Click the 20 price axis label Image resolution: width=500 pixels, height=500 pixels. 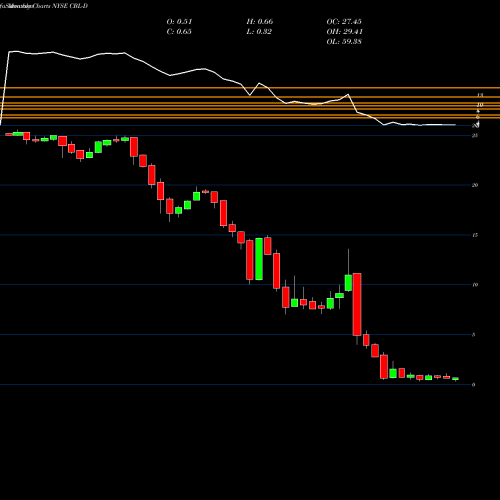[x=475, y=185]
